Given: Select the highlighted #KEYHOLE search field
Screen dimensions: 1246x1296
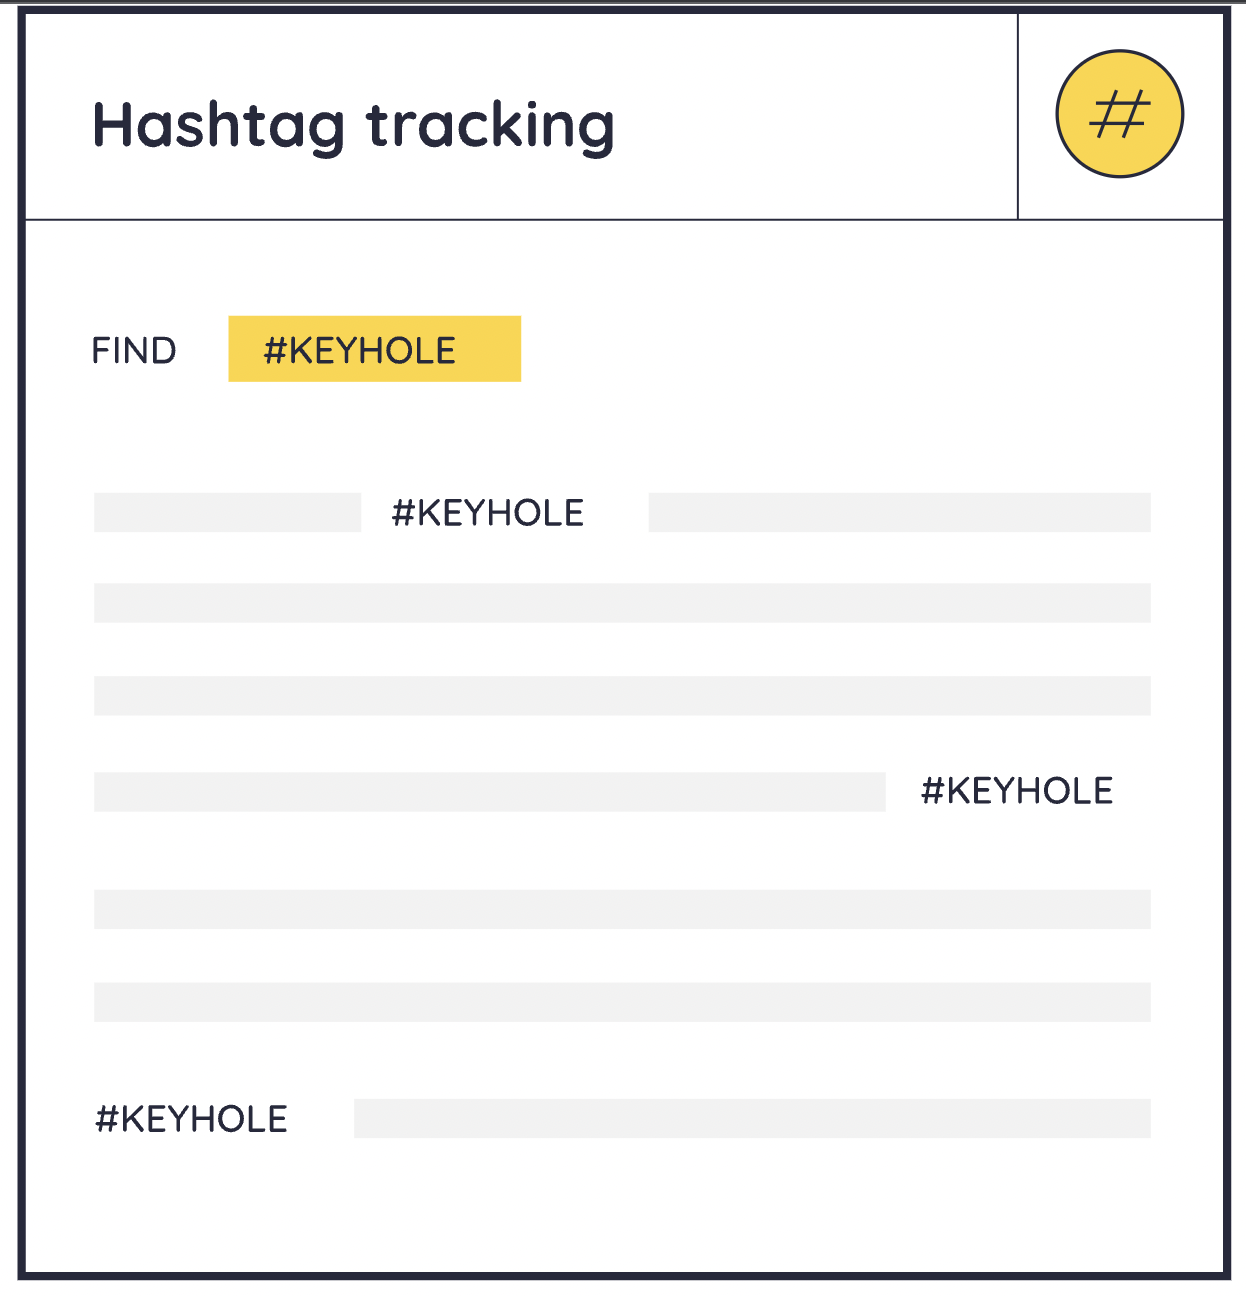Looking at the screenshot, I should (374, 349).
